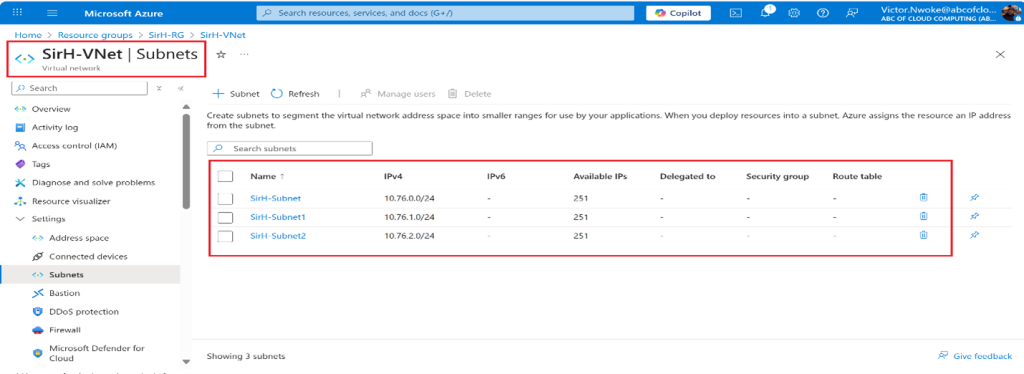Viewport: 1024px width, 374px height.
Task: Open the more options ellipsis by title
Action: (244, 55)
